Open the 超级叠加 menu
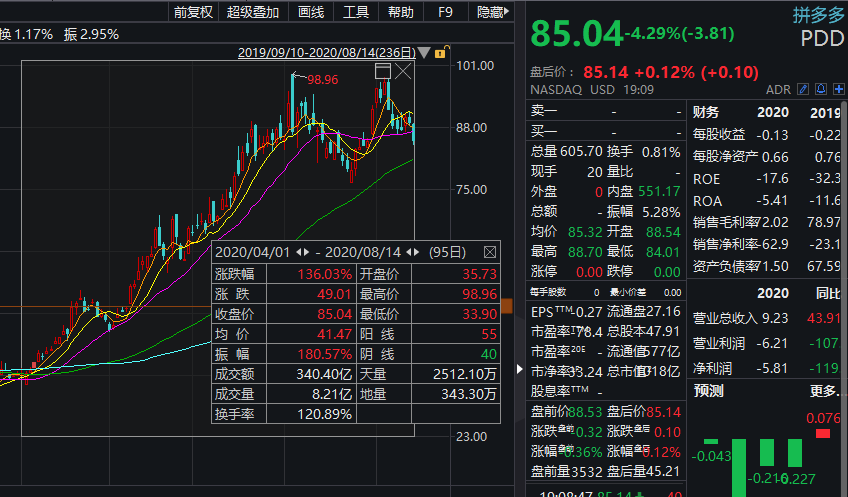This screenshot has width=848, height=497. click(x=253, y=12)
